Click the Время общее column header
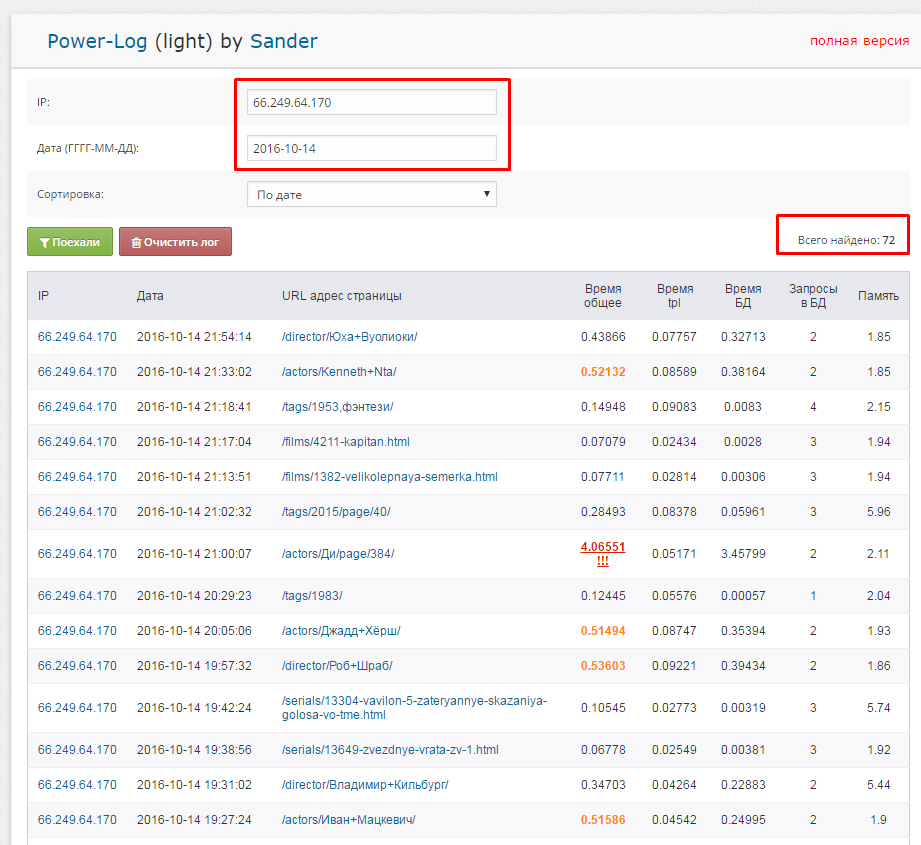Image resolution: width=921 pixels, height=845 pixels. coord(603,296)
